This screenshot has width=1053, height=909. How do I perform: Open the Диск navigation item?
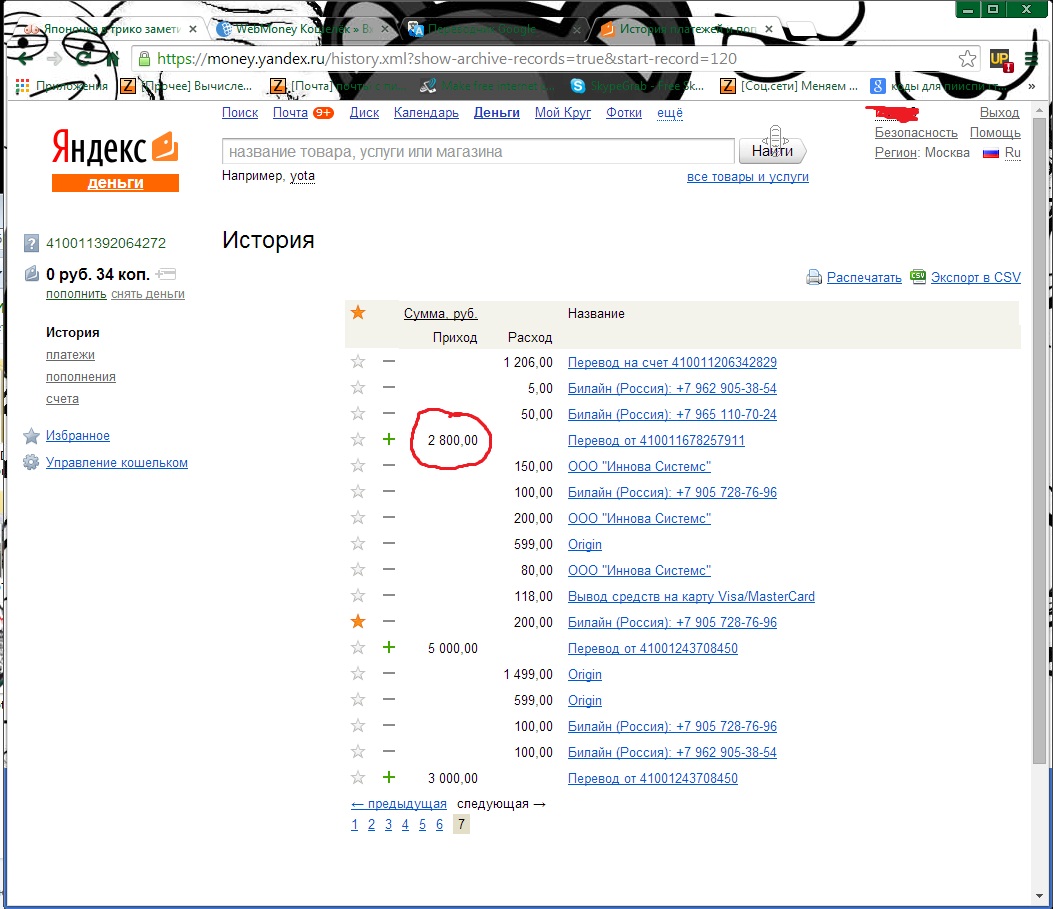pos(364,113)
